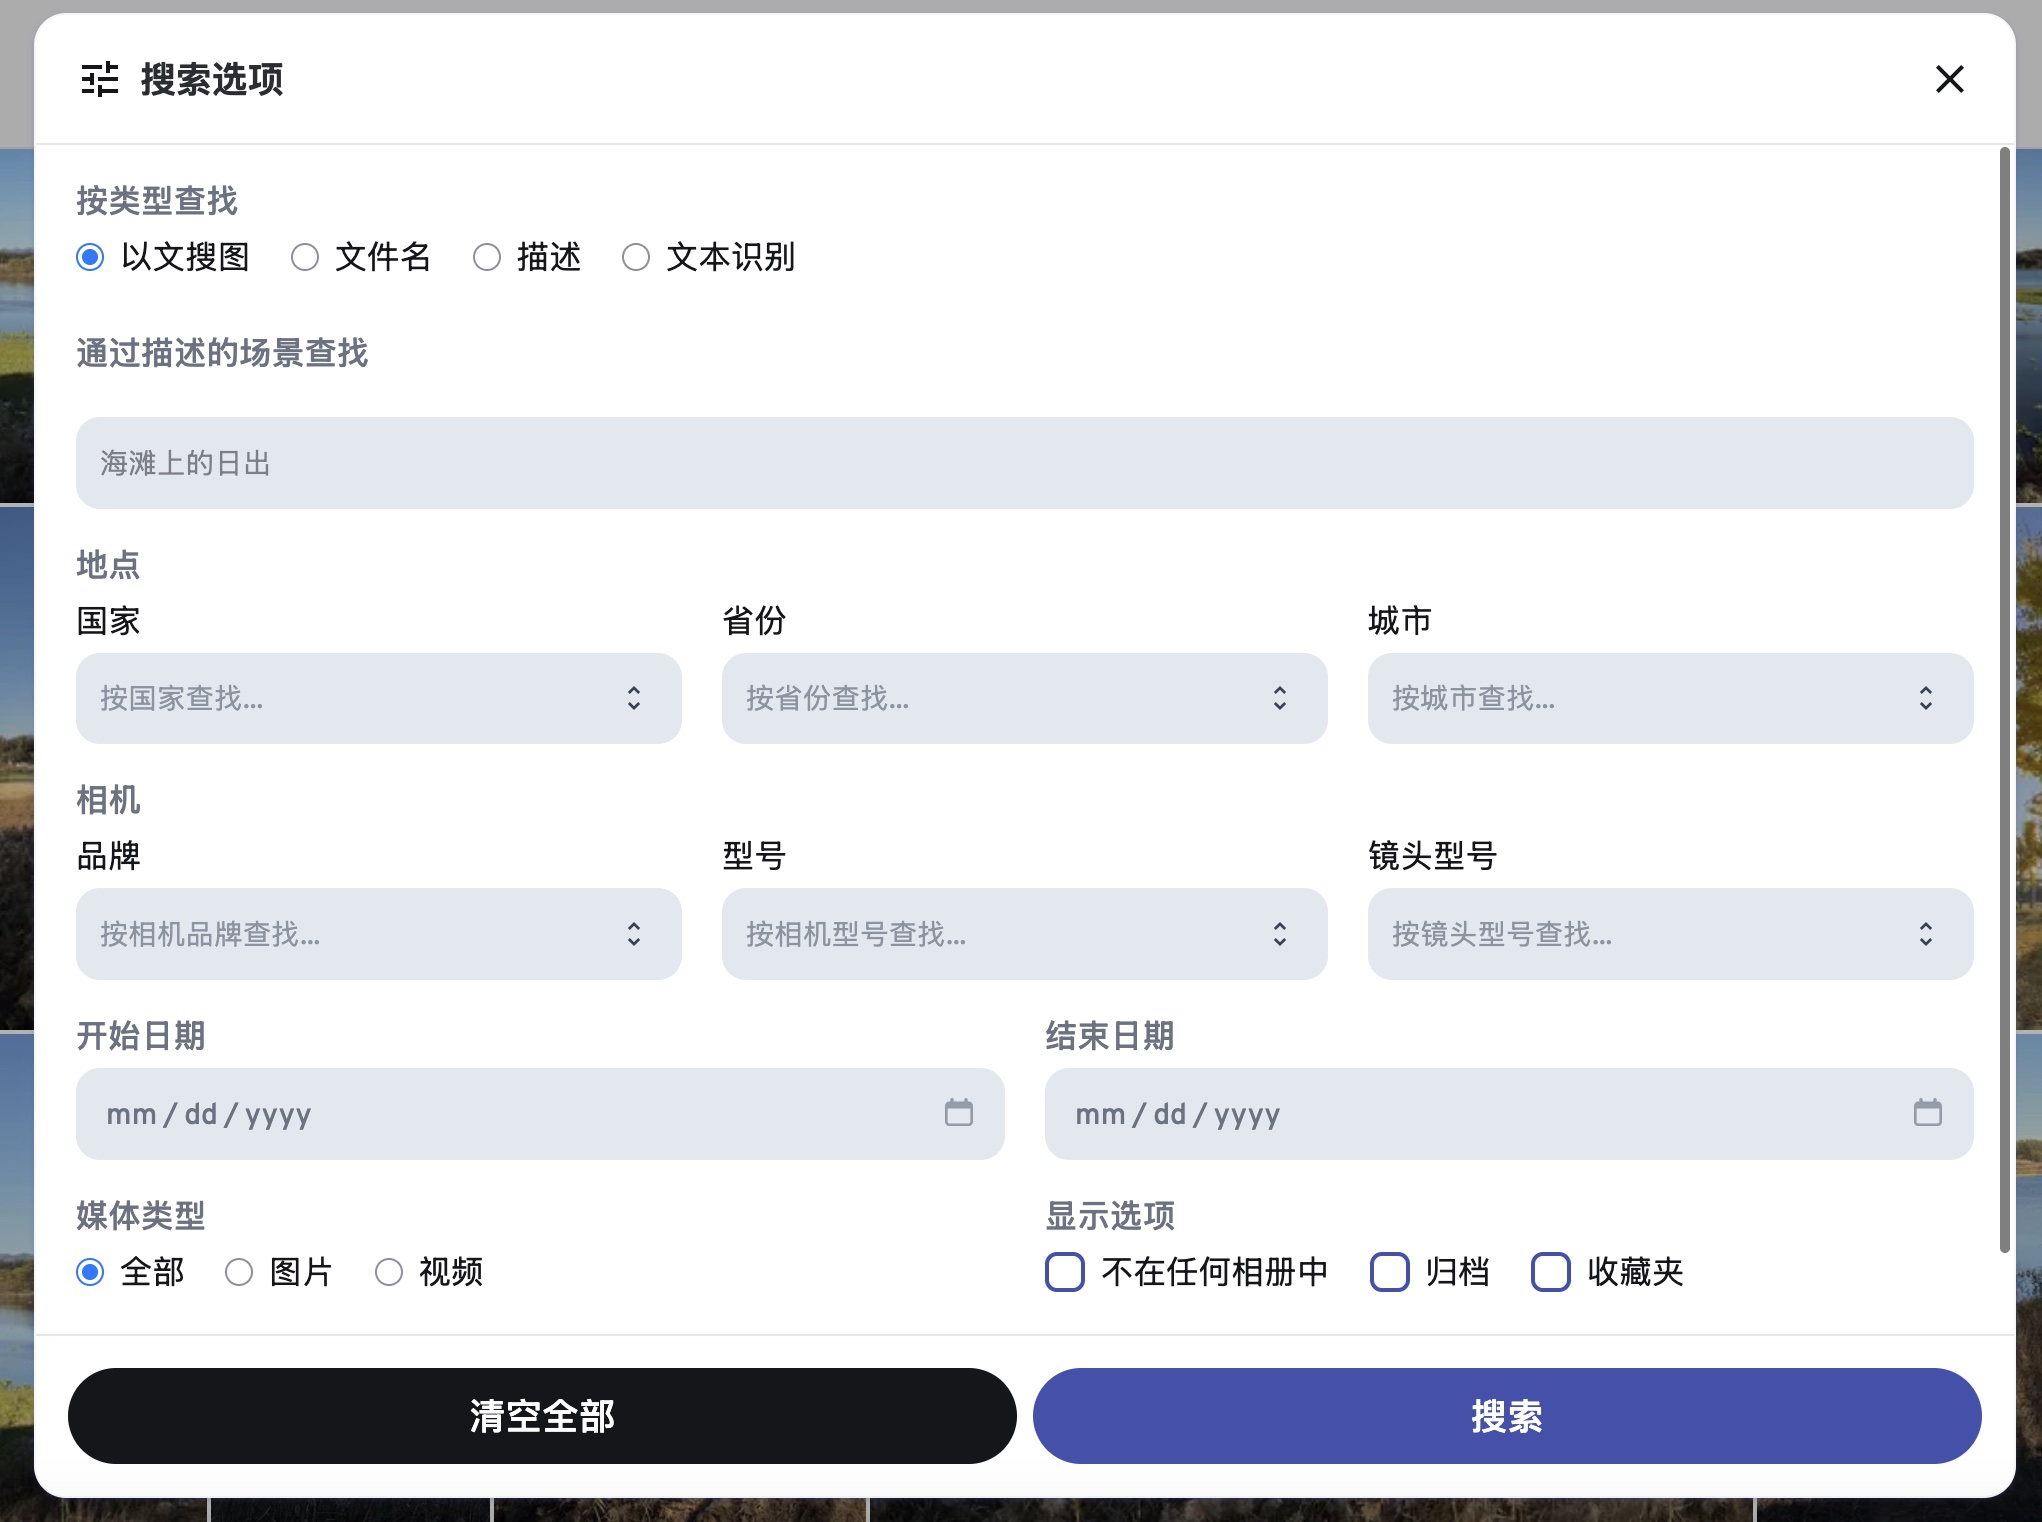The image size is (2042, 1522).
Task: Click the 国家 dropdown chevron arrows
Action: pyautogui.click(x=634, y=698)
